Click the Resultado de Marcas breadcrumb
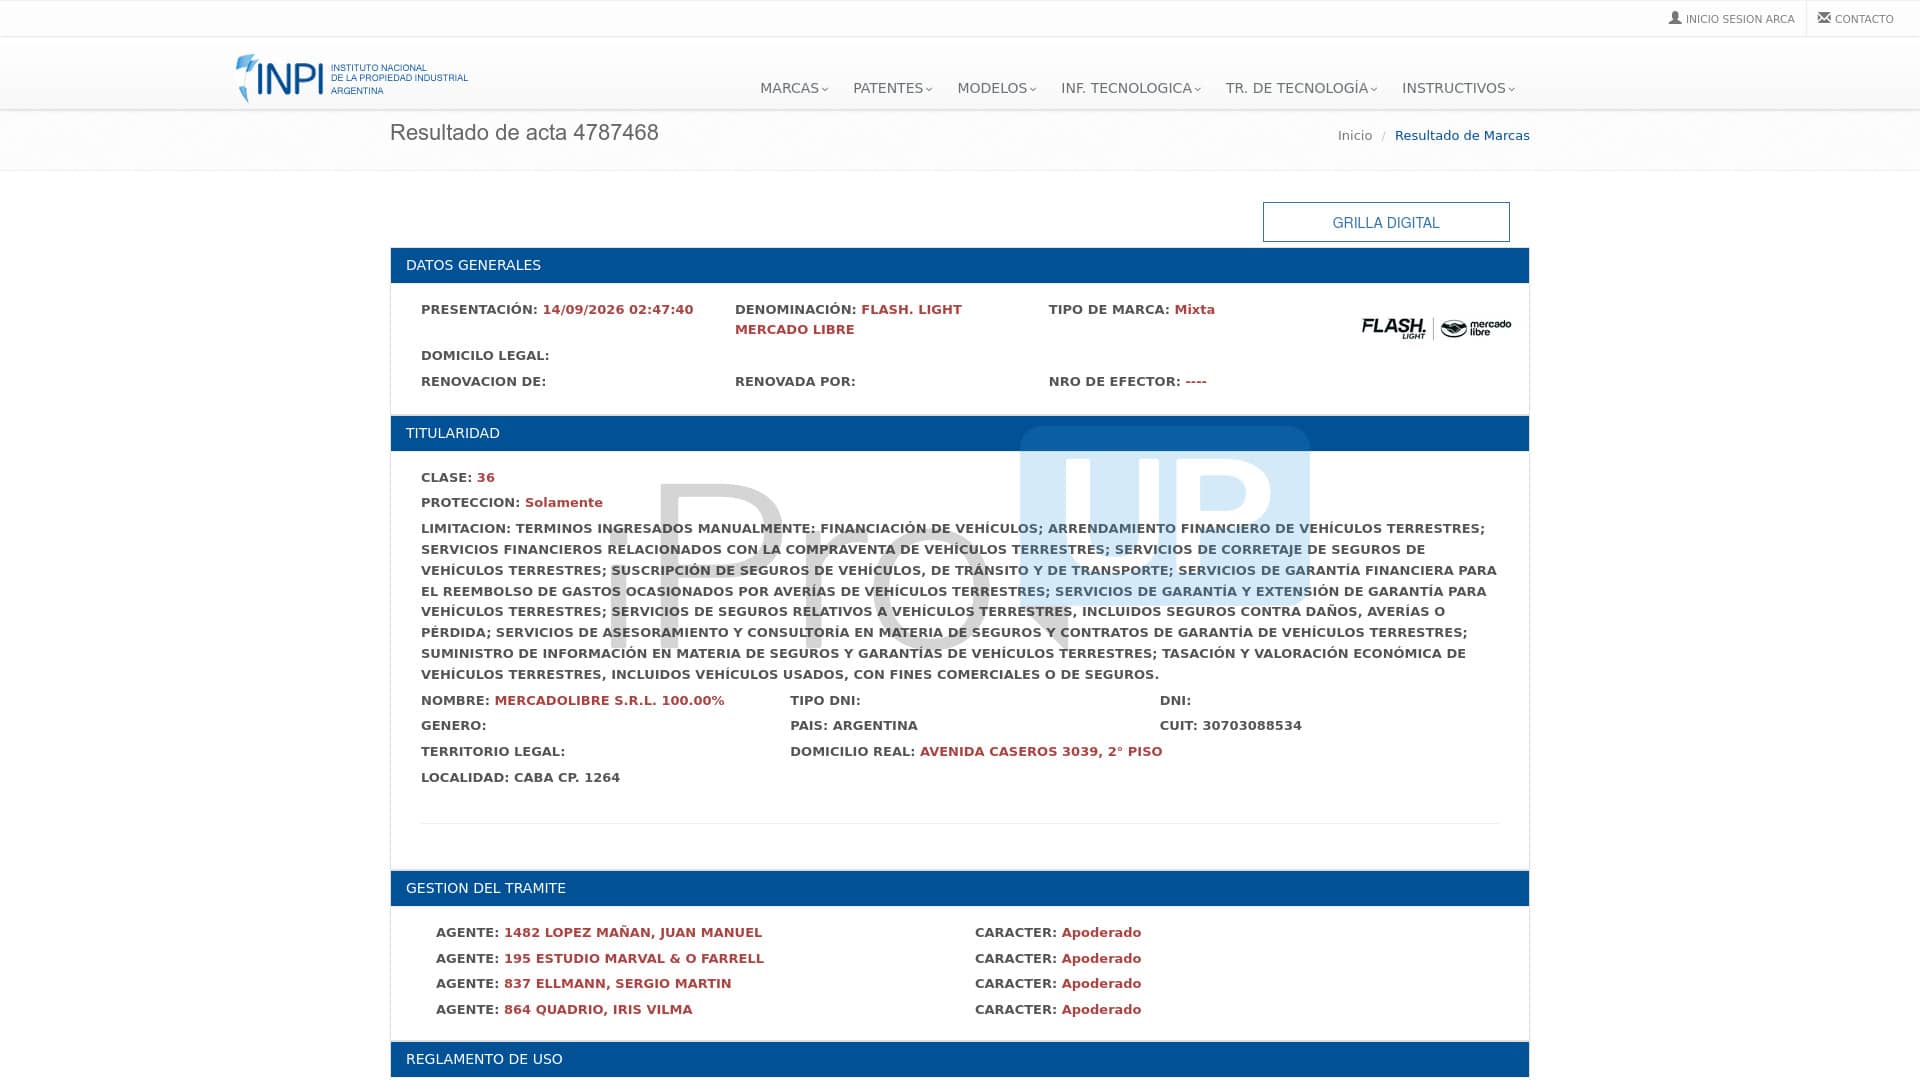 1462,136
